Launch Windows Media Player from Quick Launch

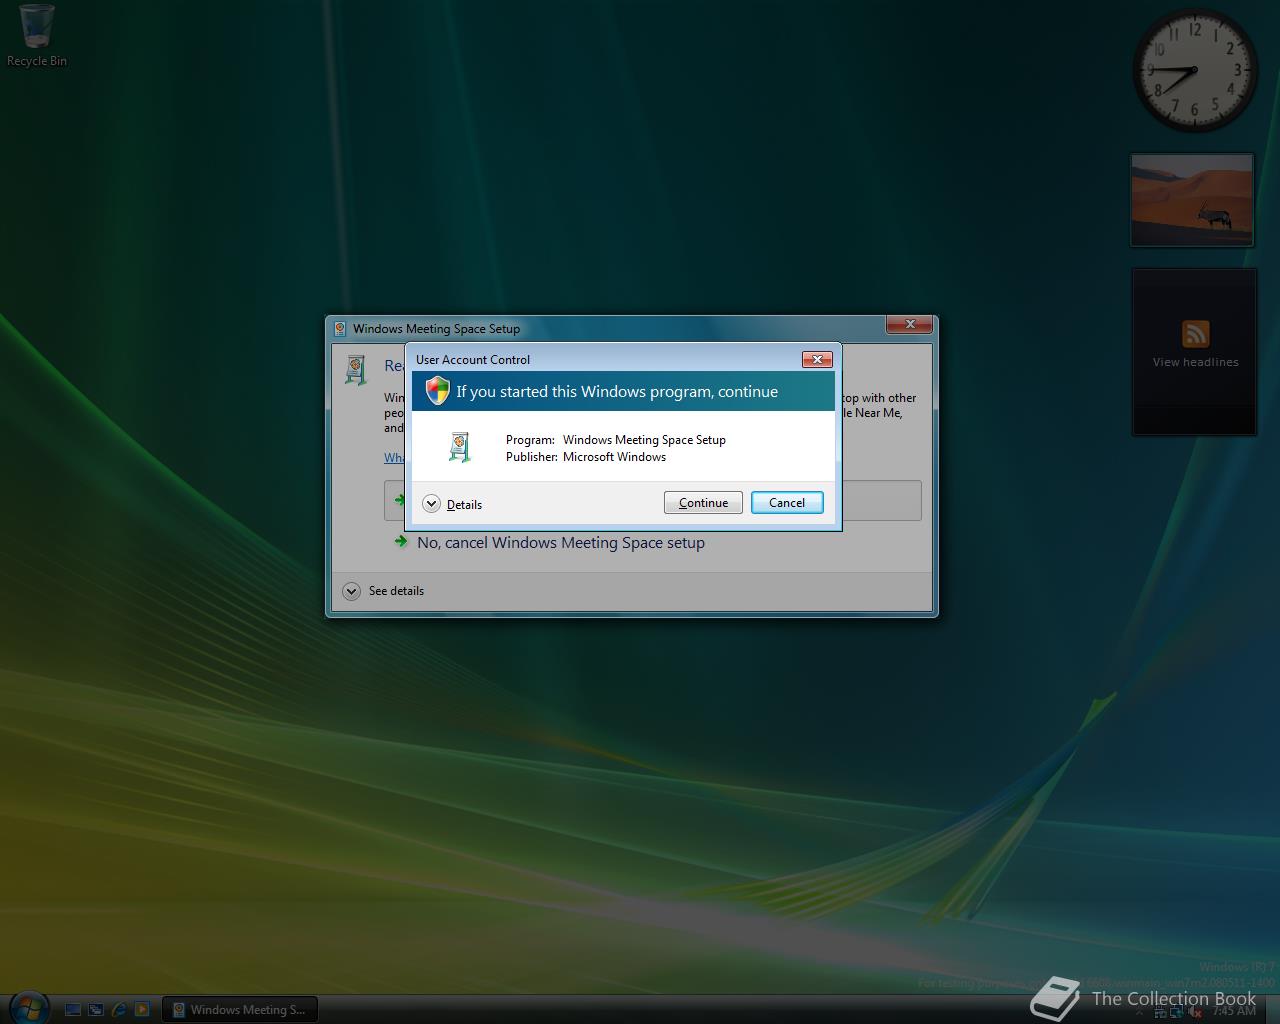click(142, 1010)
